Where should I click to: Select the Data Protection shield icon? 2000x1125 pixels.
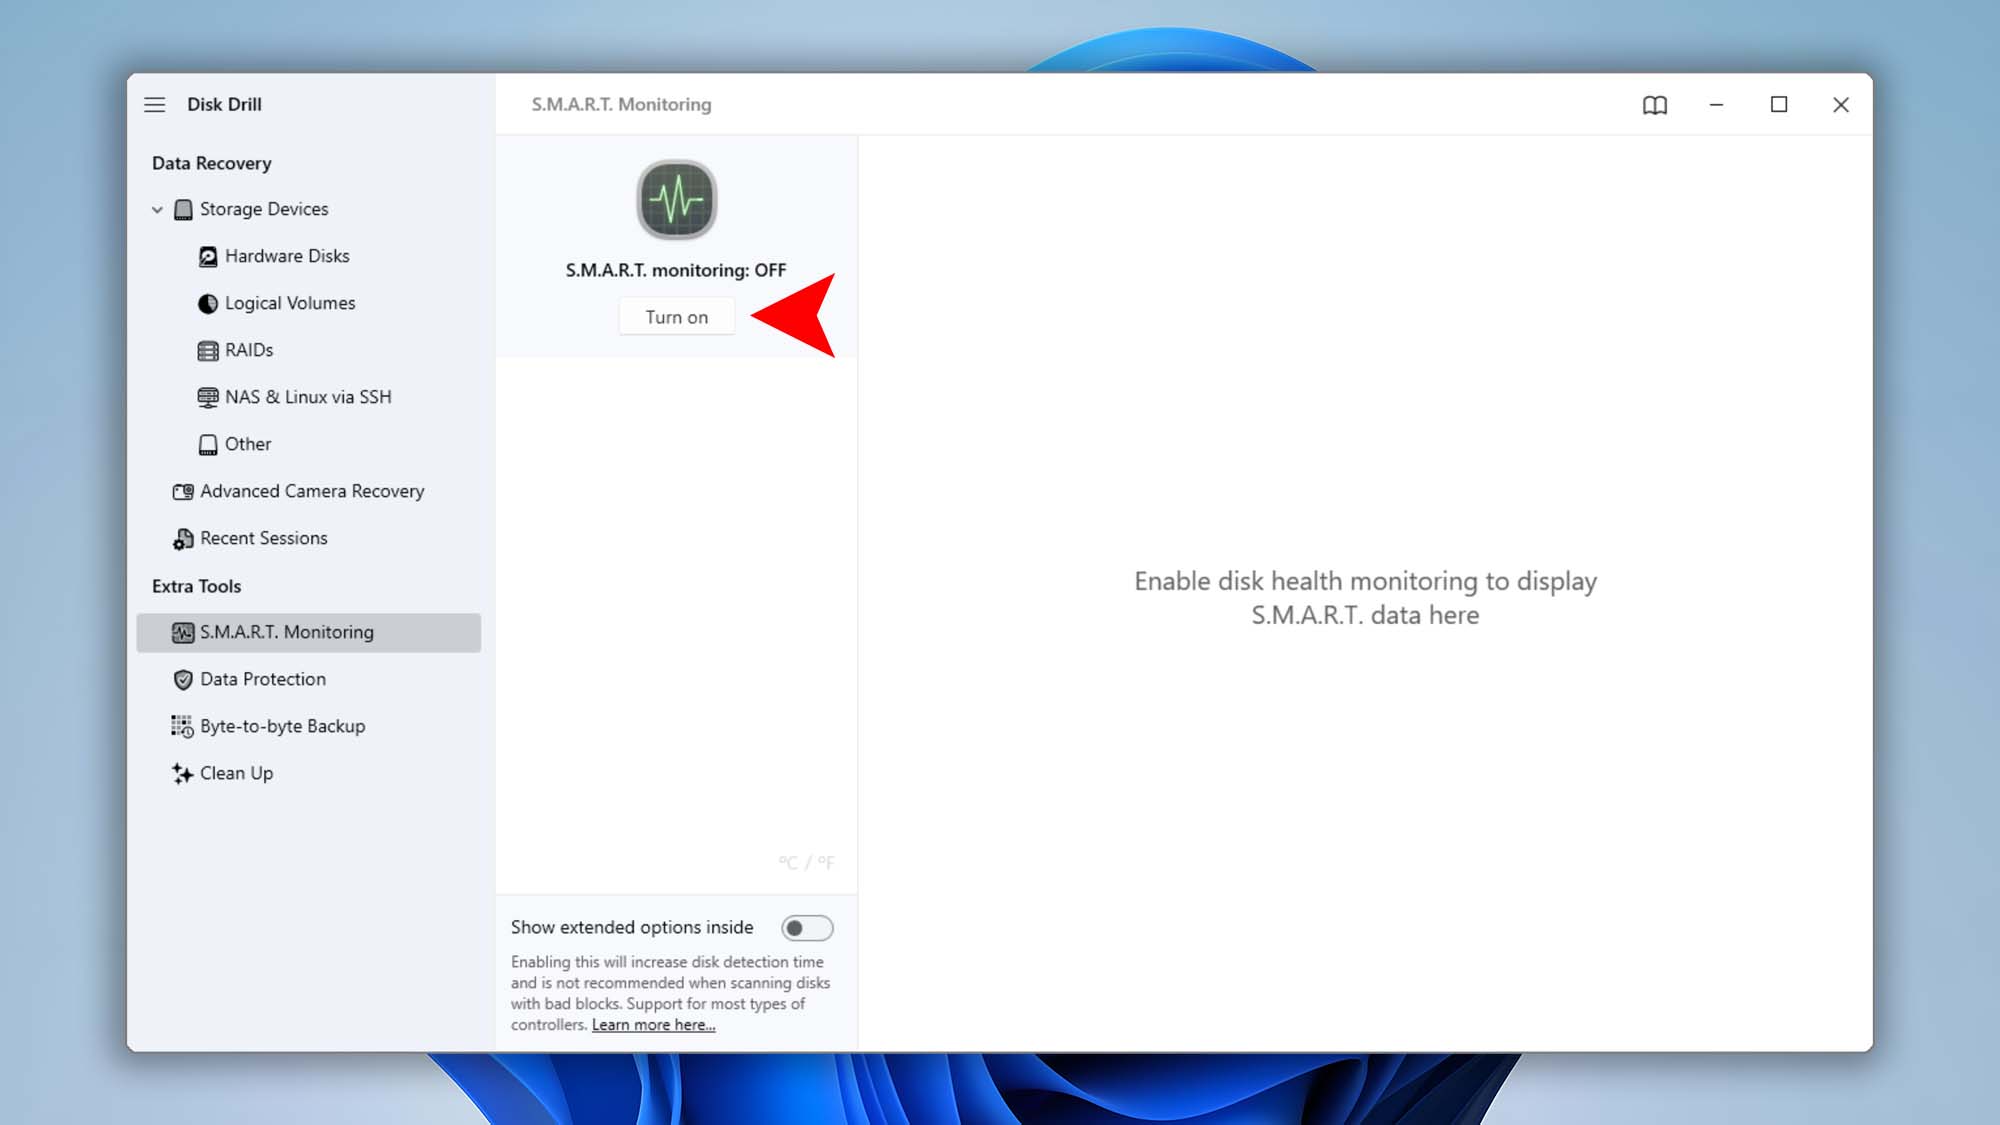182,679
